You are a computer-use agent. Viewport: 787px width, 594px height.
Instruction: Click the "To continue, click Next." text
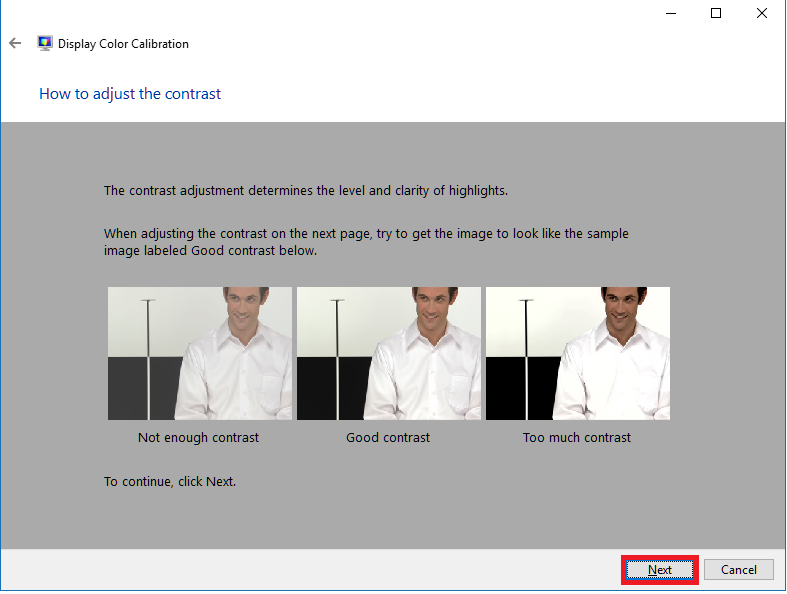[x=170, y=482]
